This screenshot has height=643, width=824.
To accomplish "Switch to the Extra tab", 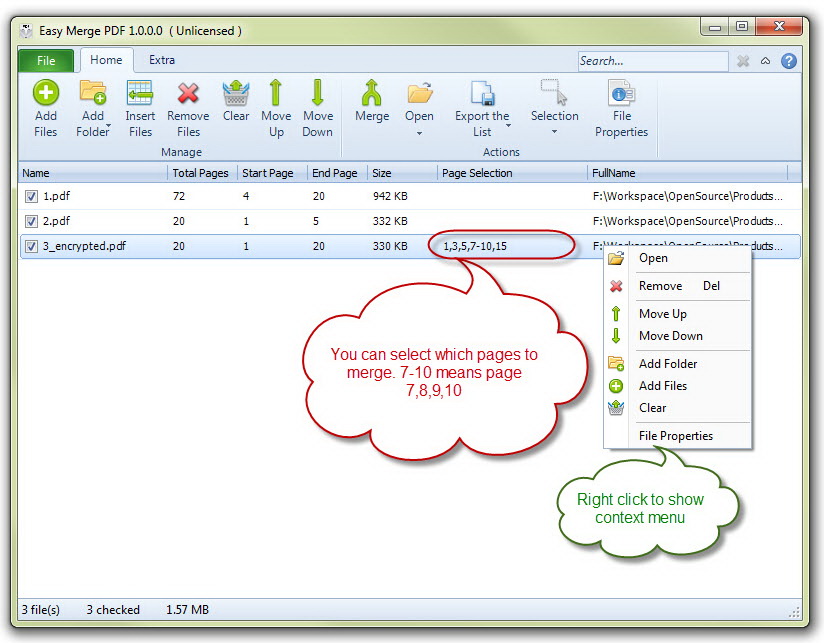I will (162, 60).
